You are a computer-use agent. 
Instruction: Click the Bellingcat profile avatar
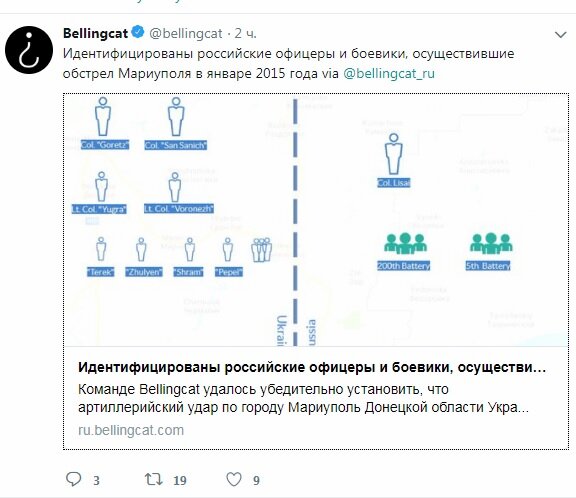click(x=29, y=50)
